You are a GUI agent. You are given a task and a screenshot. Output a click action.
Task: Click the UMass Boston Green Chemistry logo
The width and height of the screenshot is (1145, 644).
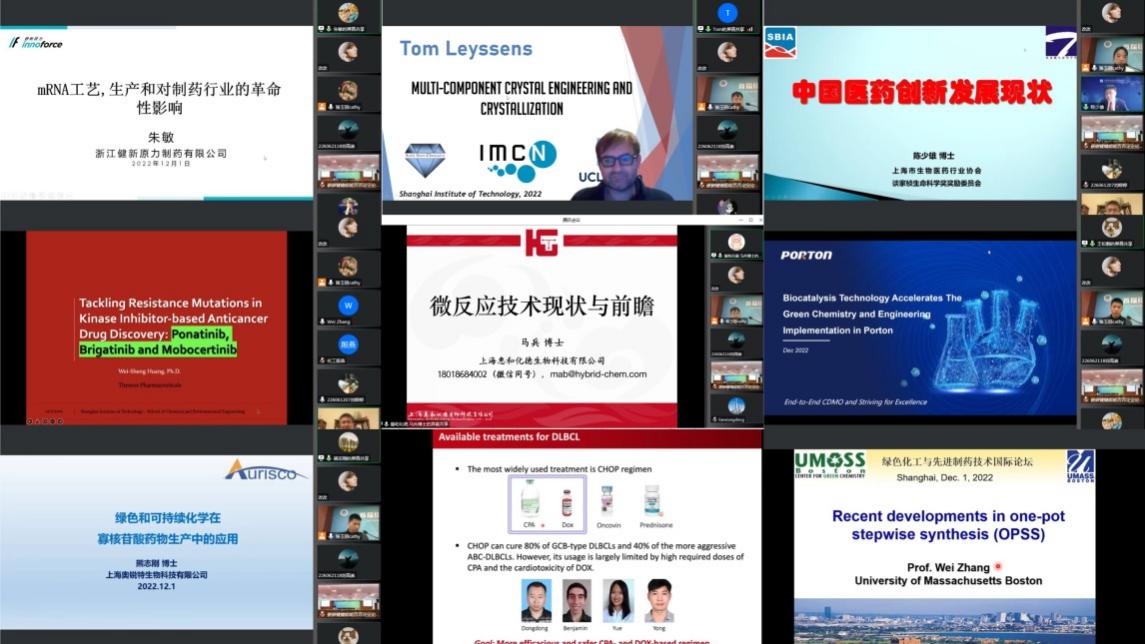829,465
